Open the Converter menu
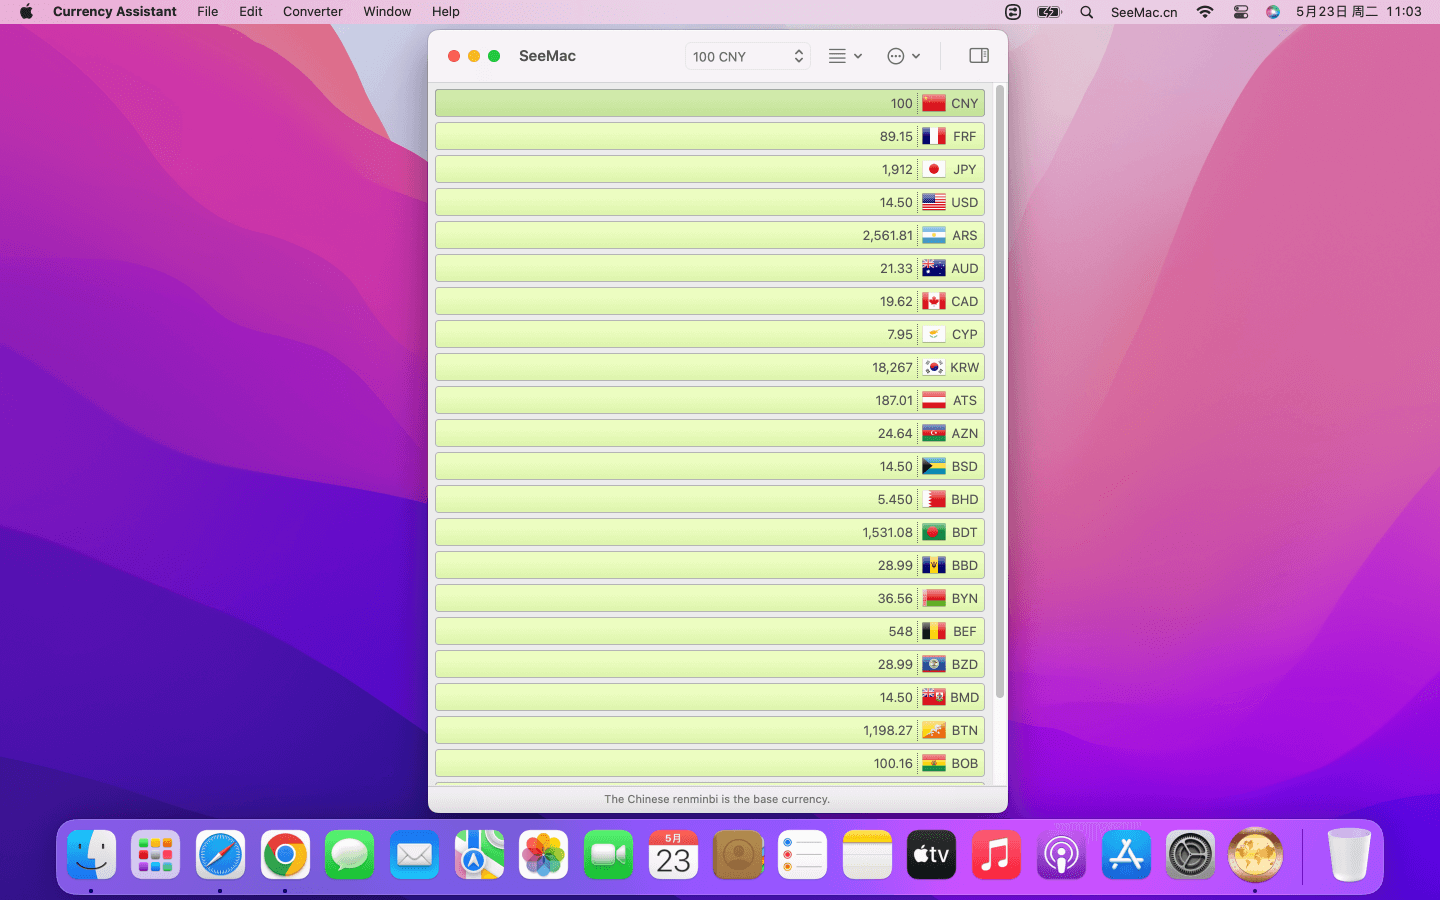1440x900 pixels. pyautogui.click(x=312, y=12)
